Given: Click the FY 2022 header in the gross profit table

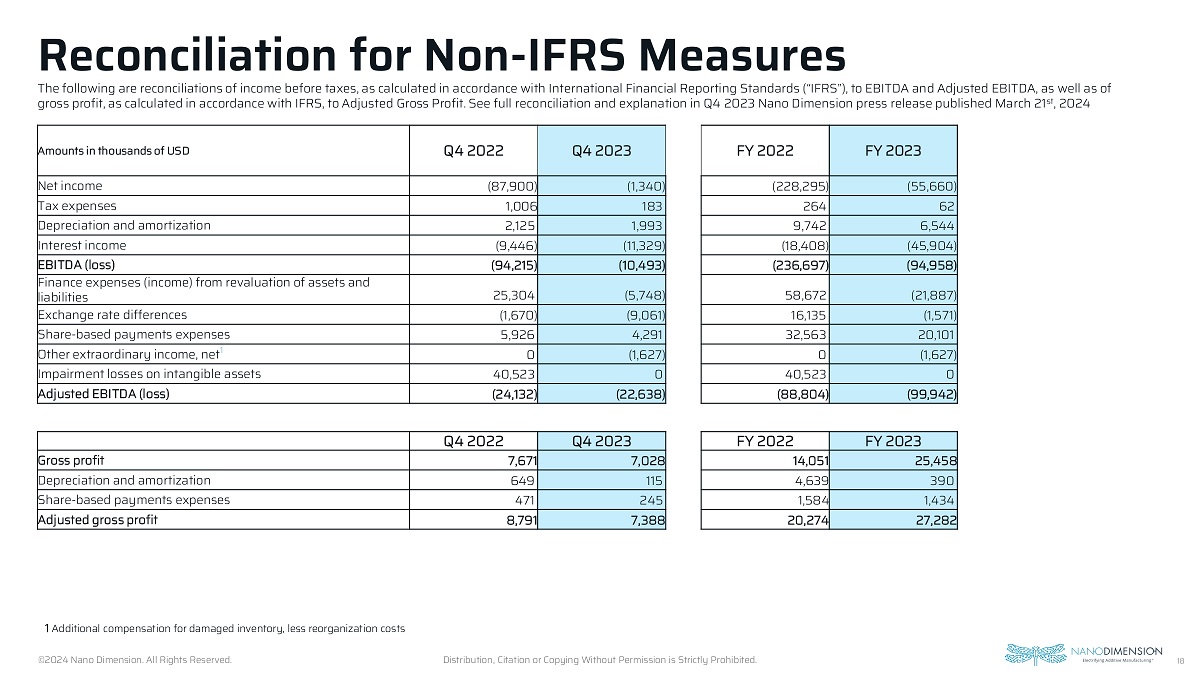Looking at the screenshot, I should pyautogui.click(x=765, y=441).
